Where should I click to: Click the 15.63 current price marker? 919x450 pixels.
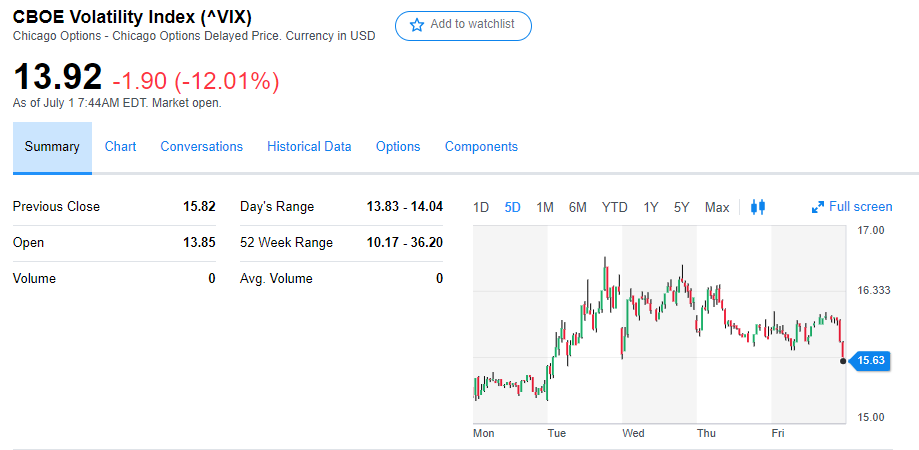[x=870, y=360]
